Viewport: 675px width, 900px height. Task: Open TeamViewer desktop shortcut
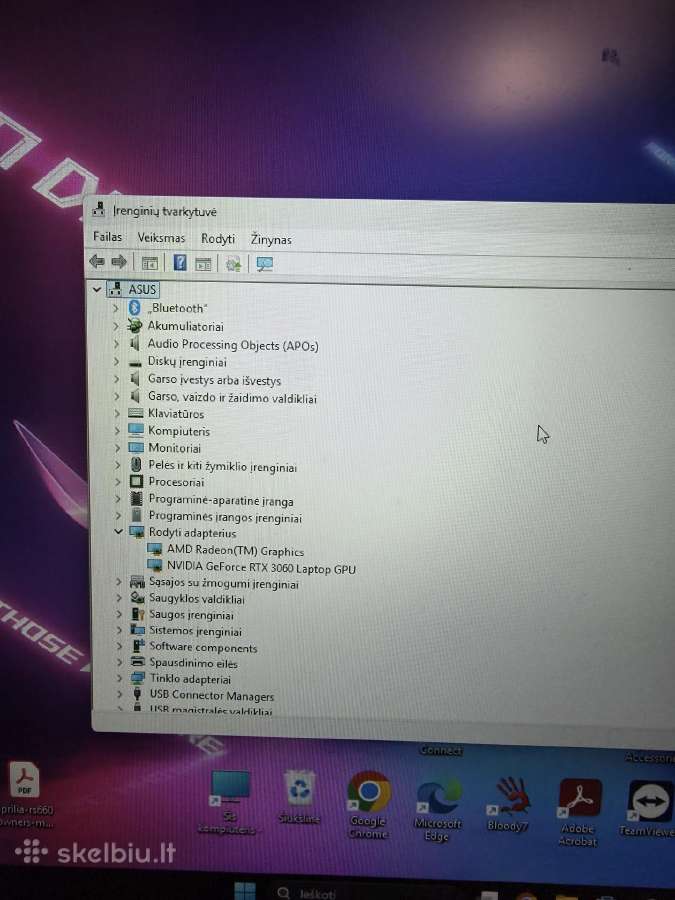tap(647, 808)
